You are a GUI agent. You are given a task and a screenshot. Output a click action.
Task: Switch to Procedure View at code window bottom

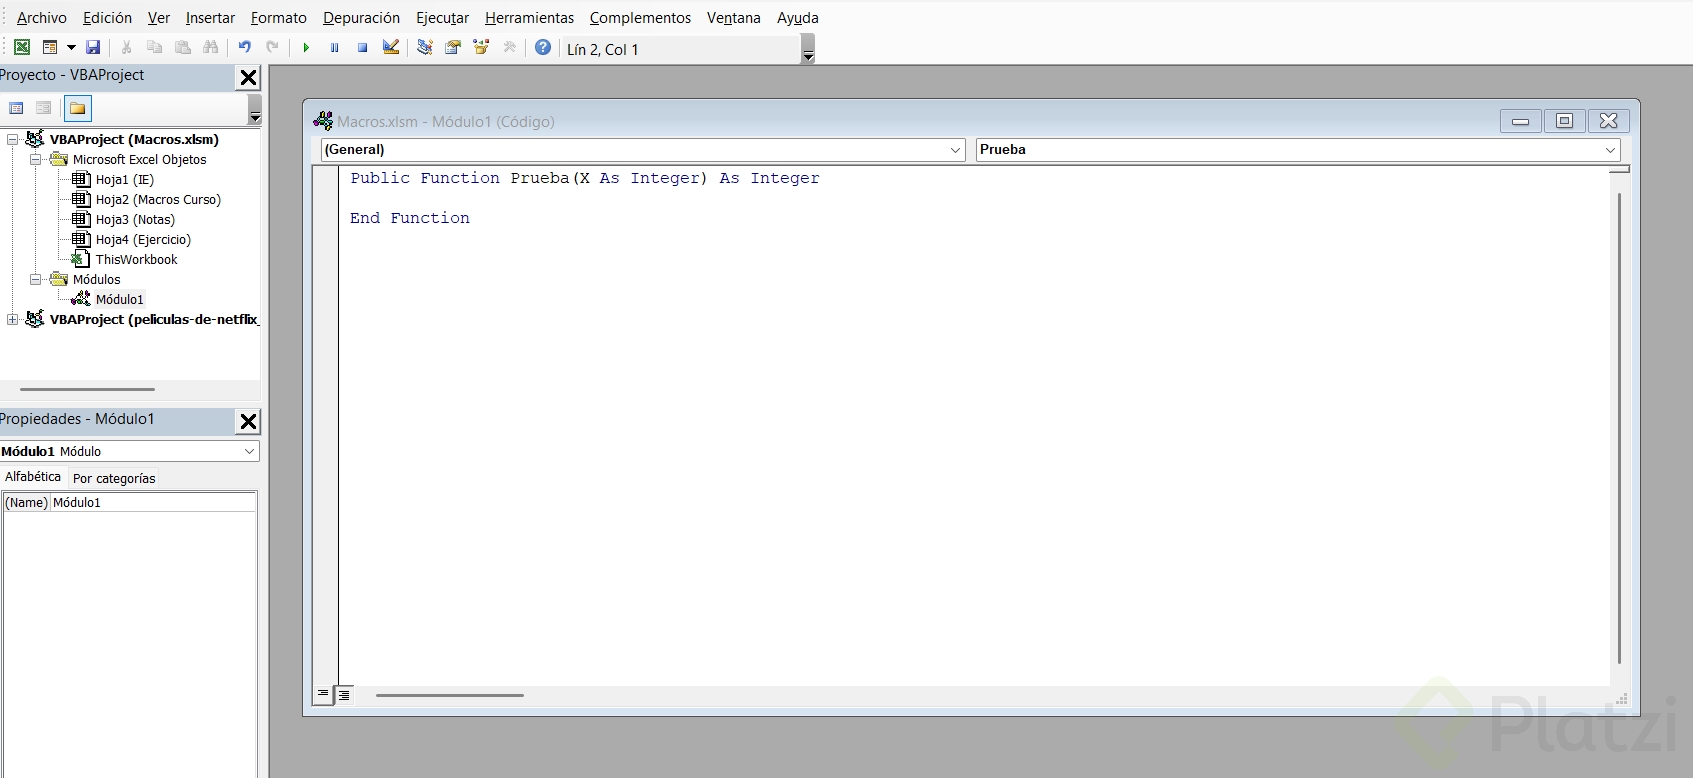coord(323,694)
